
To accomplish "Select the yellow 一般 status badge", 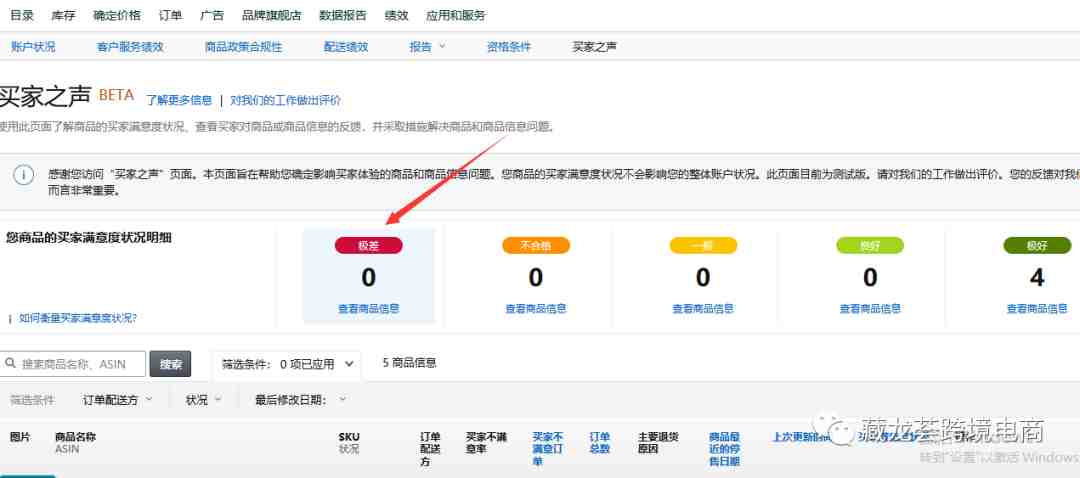I will [702, 245].
